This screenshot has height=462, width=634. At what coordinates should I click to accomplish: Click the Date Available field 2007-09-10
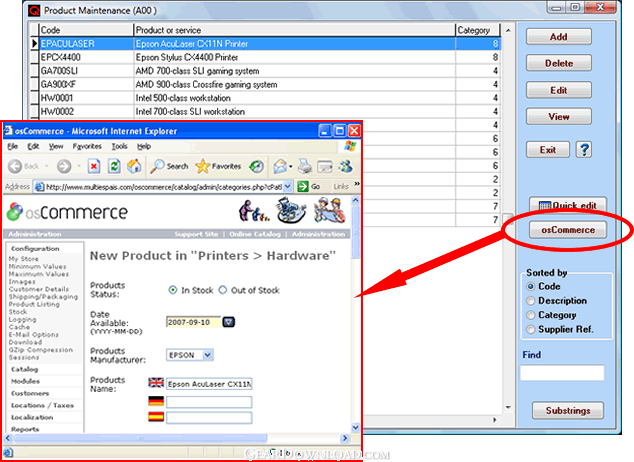pyautogui.click(x=193, y=322)
